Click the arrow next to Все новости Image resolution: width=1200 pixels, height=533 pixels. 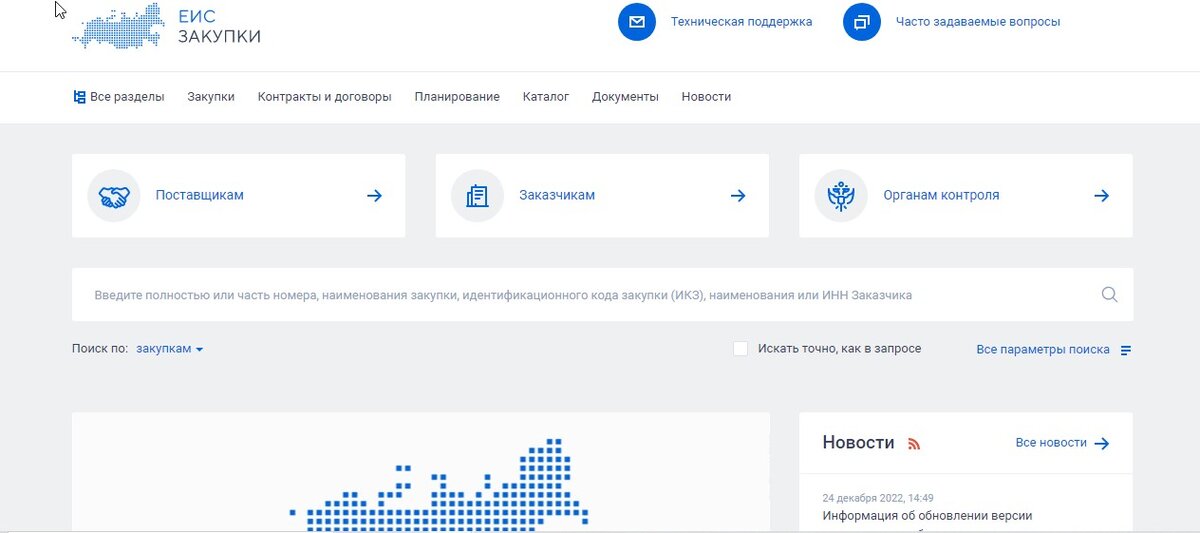coord(1102,444)
